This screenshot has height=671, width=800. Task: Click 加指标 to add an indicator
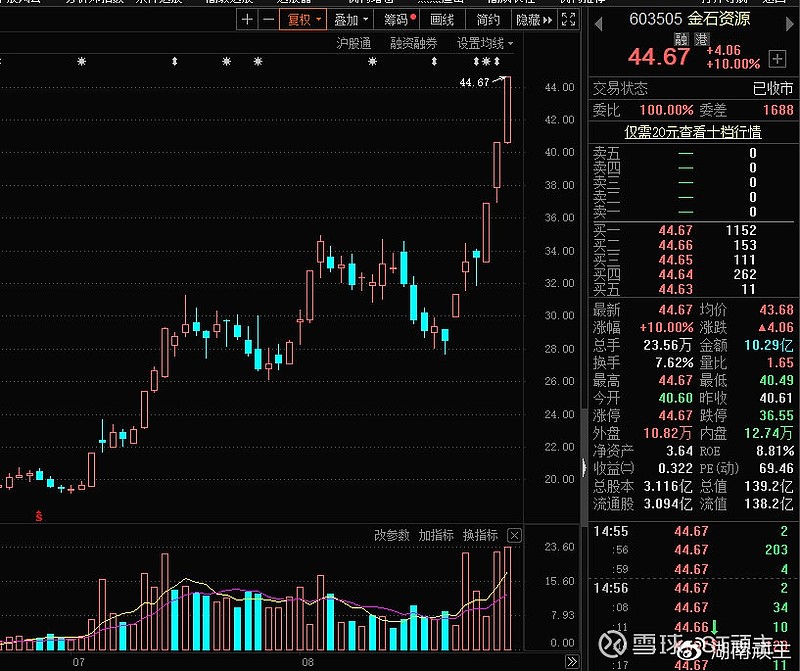tap(436, 535)
